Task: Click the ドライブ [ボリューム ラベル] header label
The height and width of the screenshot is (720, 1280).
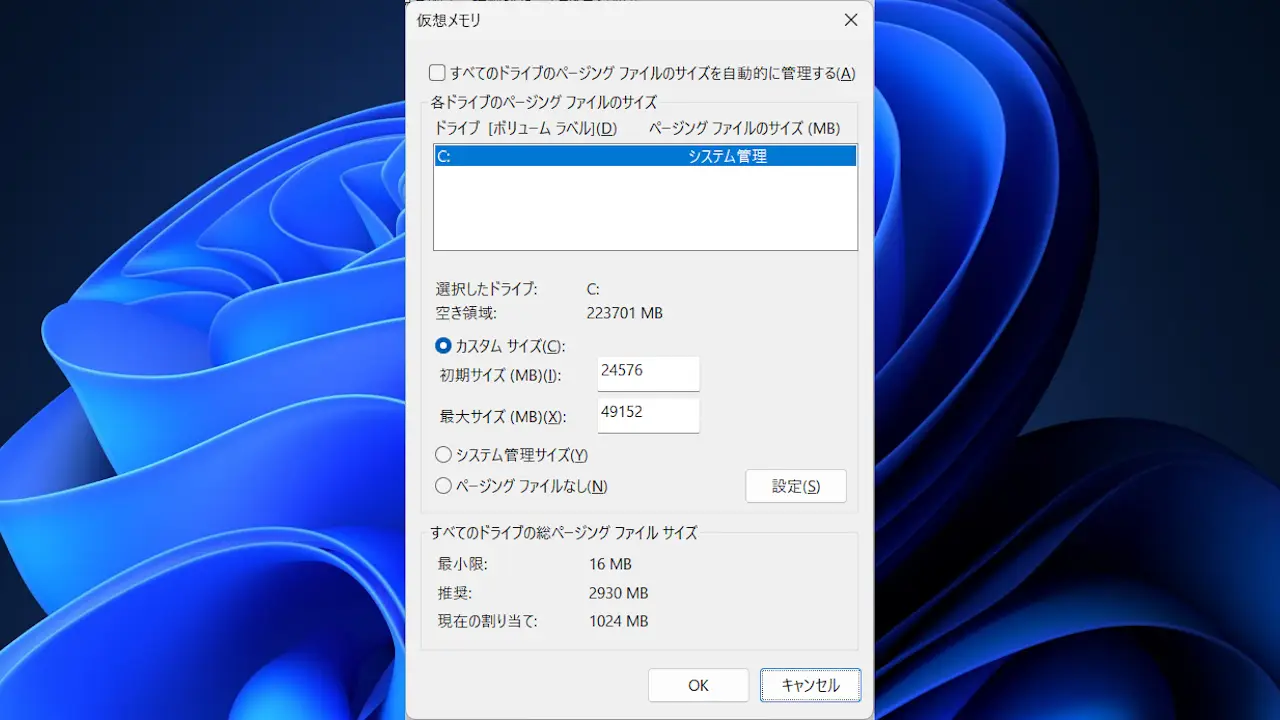Action: (525, 128)
